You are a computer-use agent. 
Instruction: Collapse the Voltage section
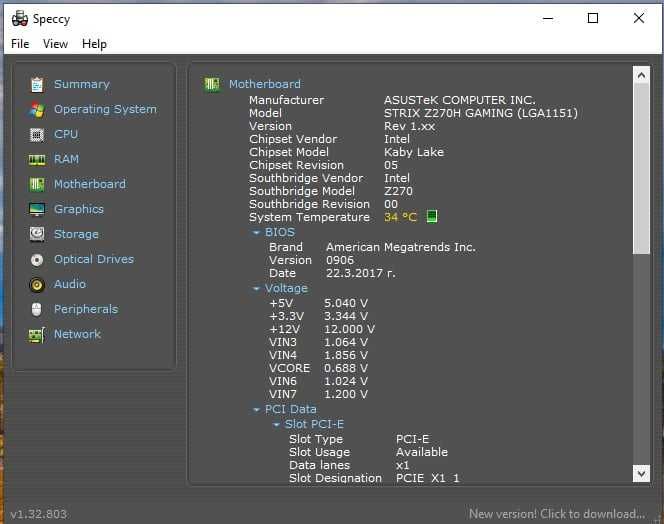[x=256, y=289]
